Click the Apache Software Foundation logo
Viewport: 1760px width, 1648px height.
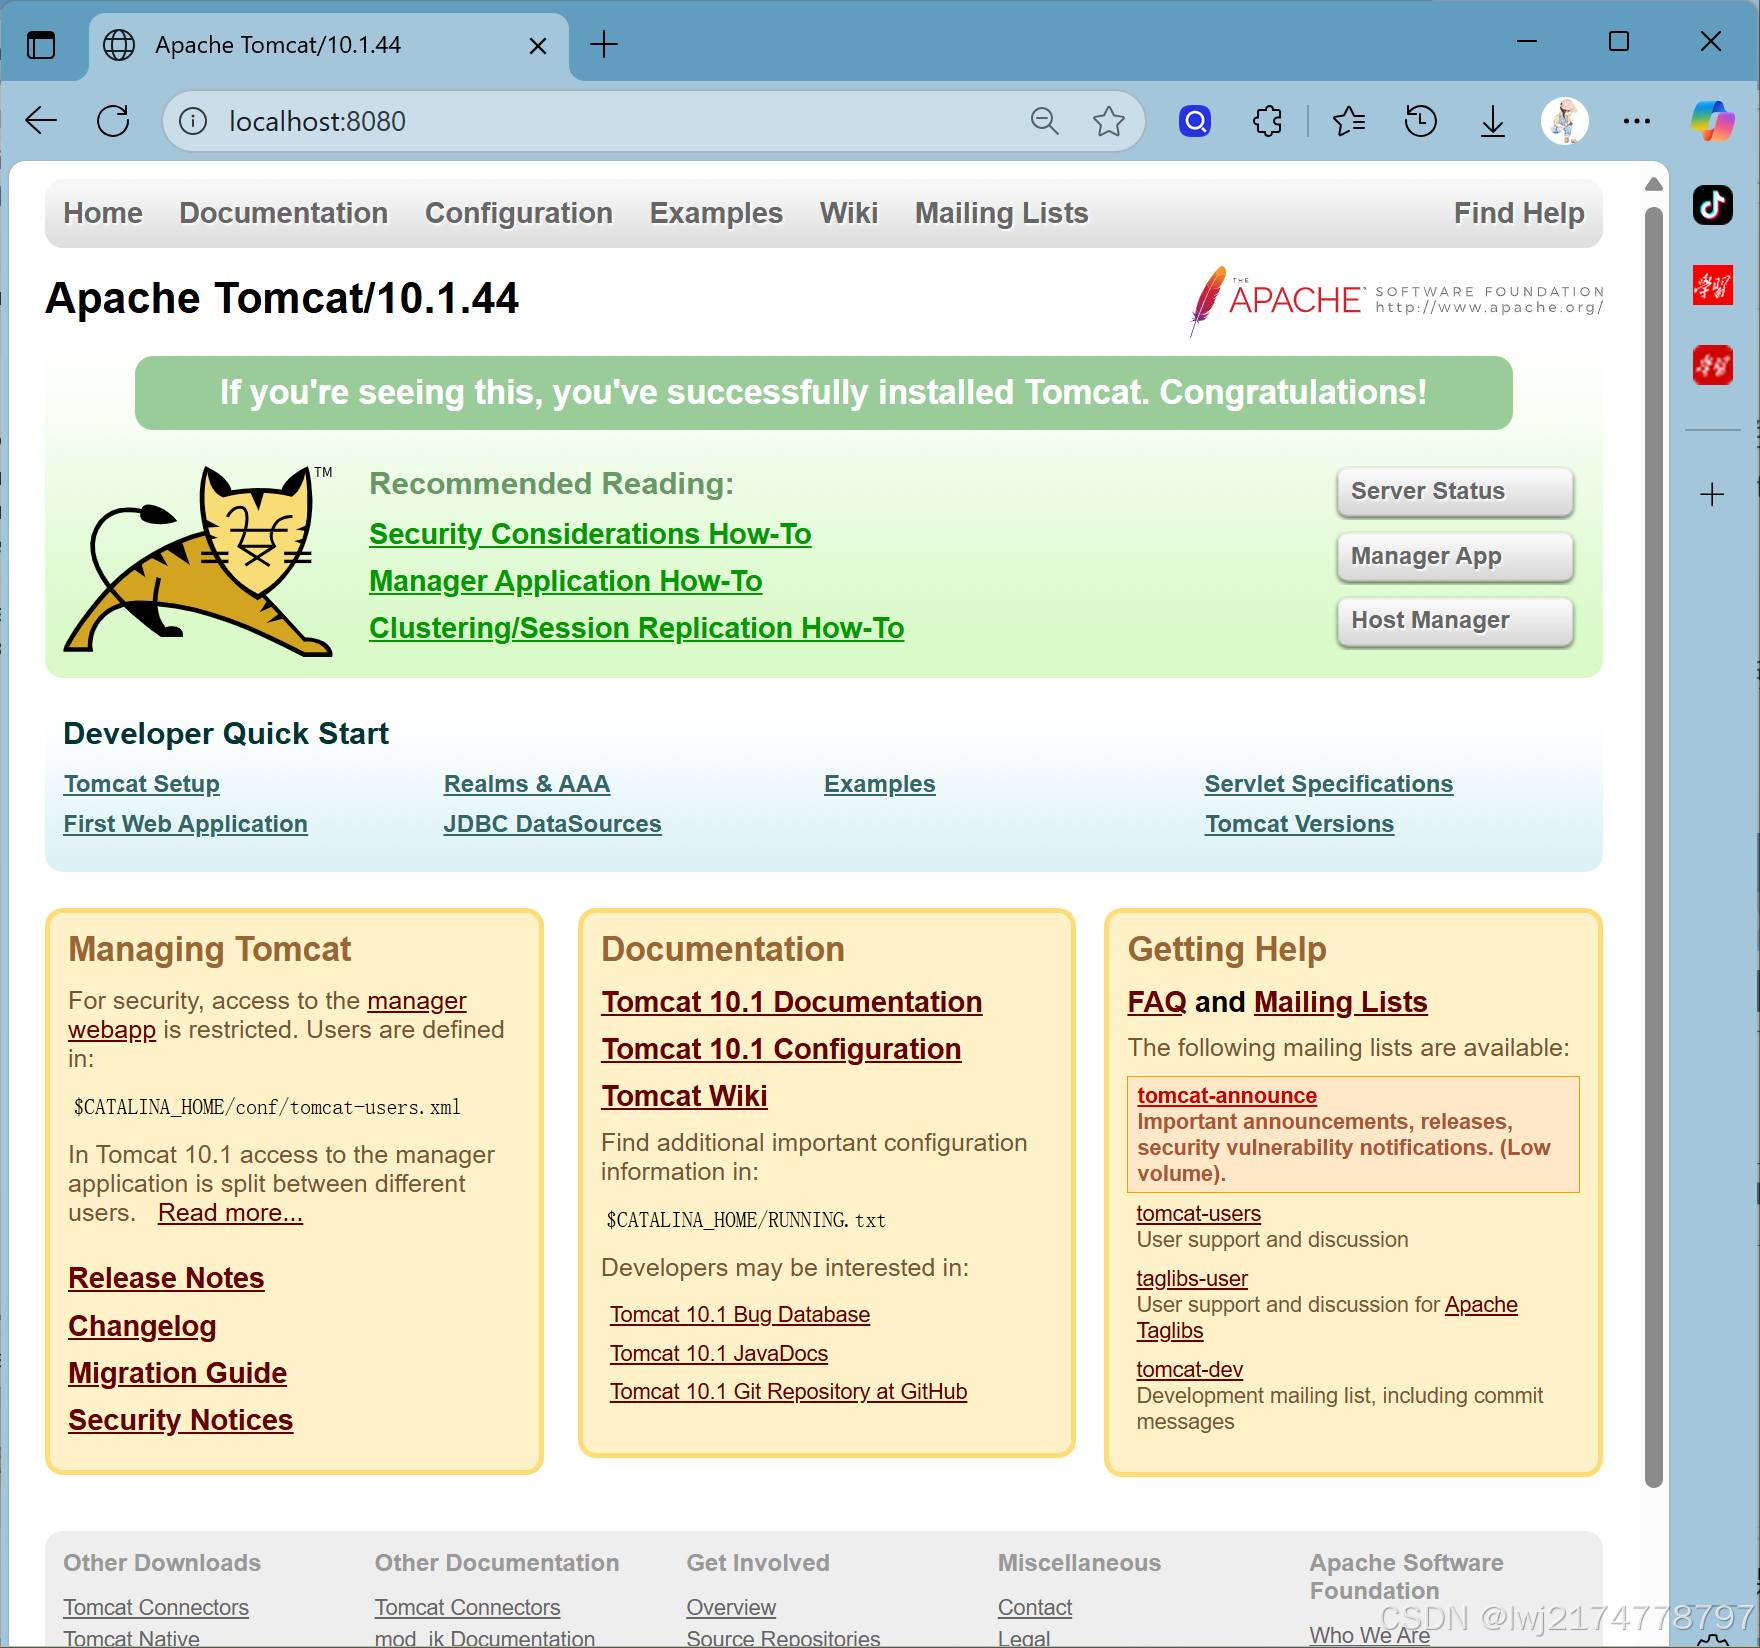point(1397,299)
